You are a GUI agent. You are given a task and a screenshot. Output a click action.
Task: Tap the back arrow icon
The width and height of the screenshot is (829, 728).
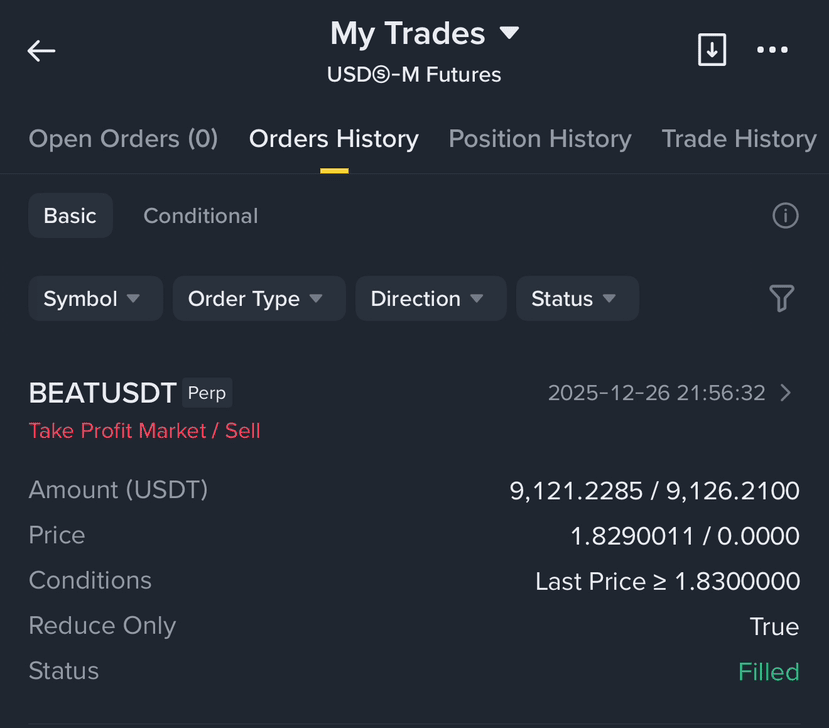point(41,51)
